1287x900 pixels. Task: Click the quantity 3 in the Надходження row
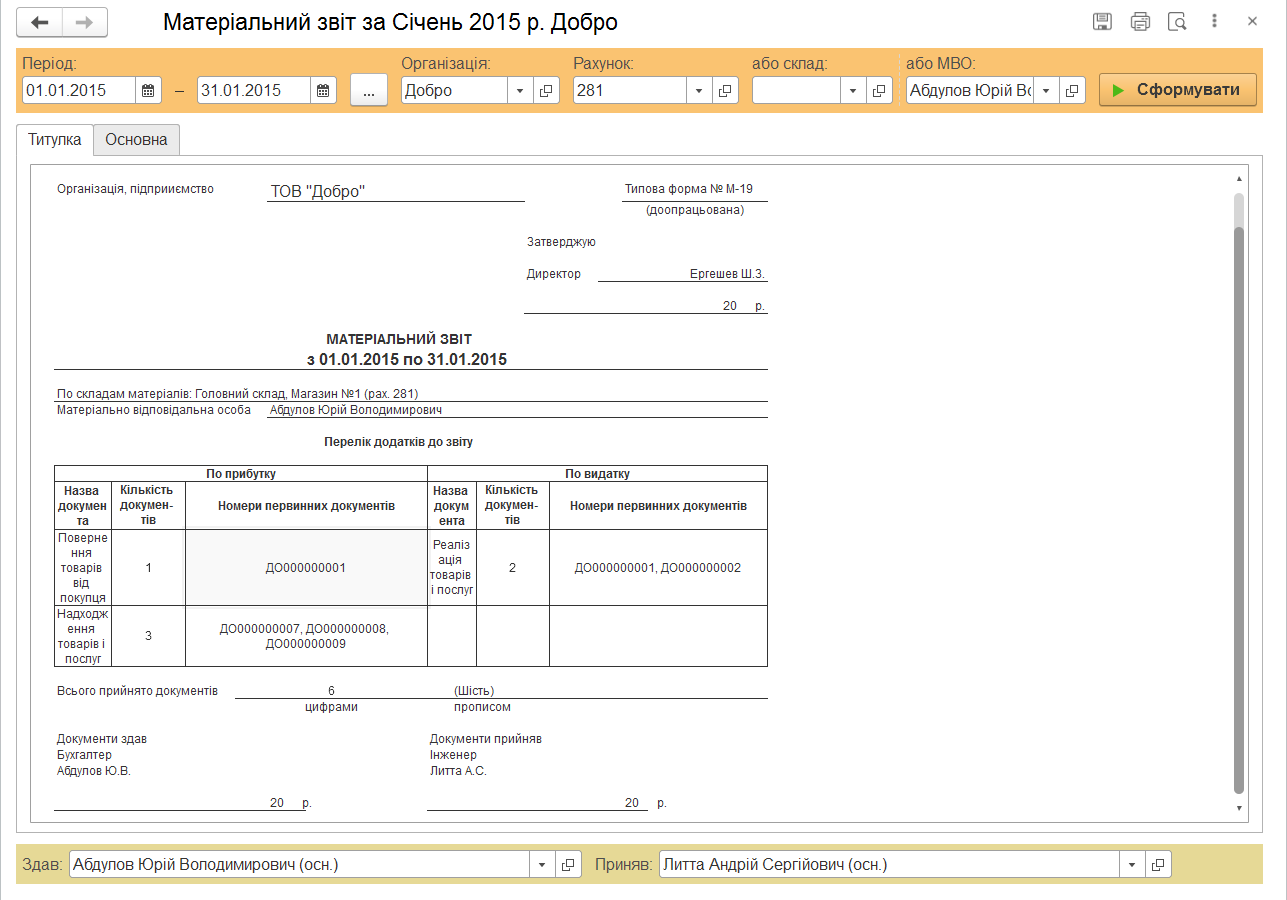point(148,636)
